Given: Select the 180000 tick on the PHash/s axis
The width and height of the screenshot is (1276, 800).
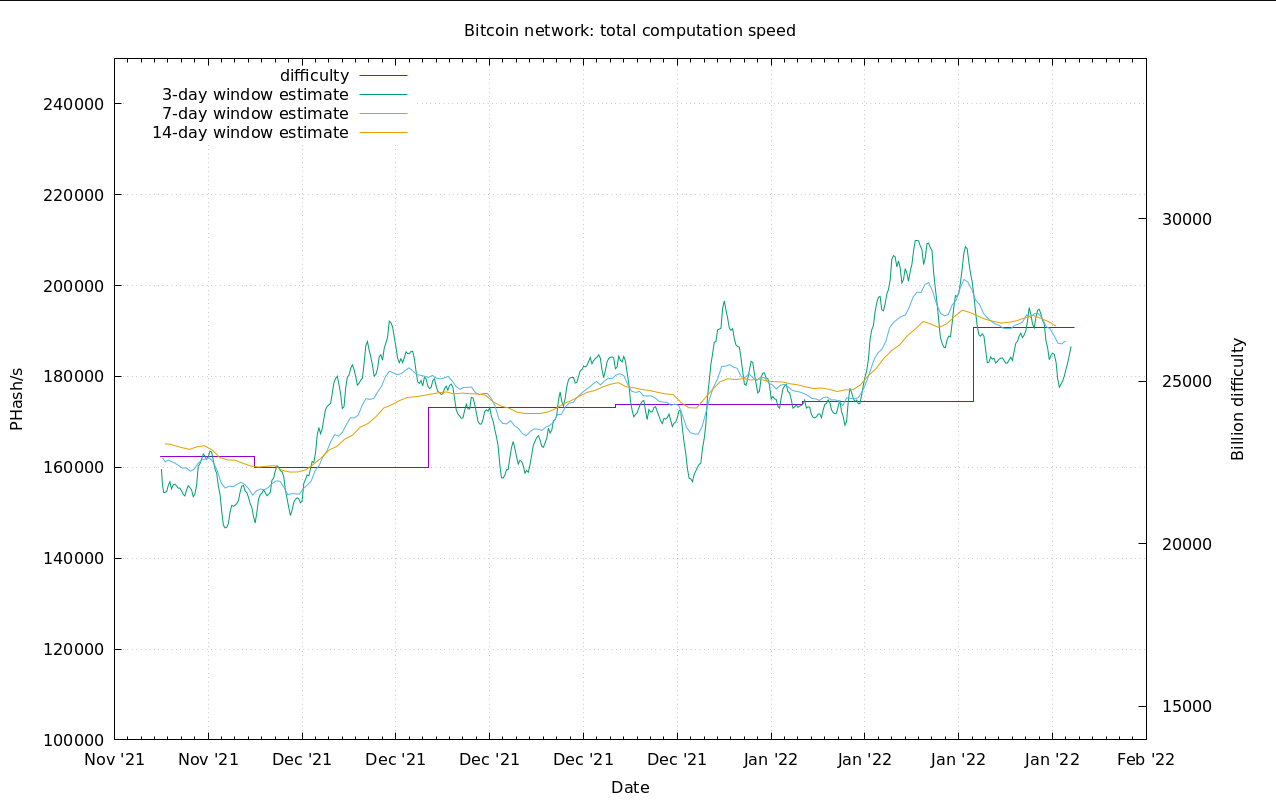Looking at the screenshot, I should click(76, 377).
